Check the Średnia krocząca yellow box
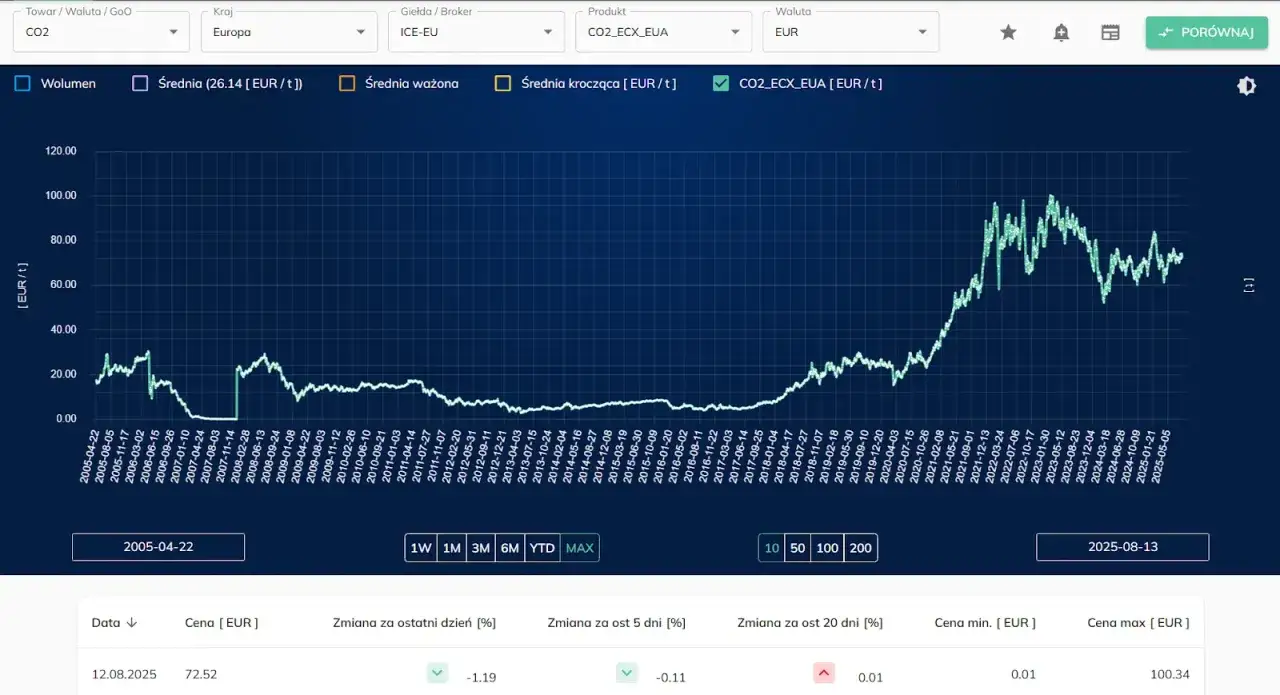1280x695 pixels. click(503, 84)
